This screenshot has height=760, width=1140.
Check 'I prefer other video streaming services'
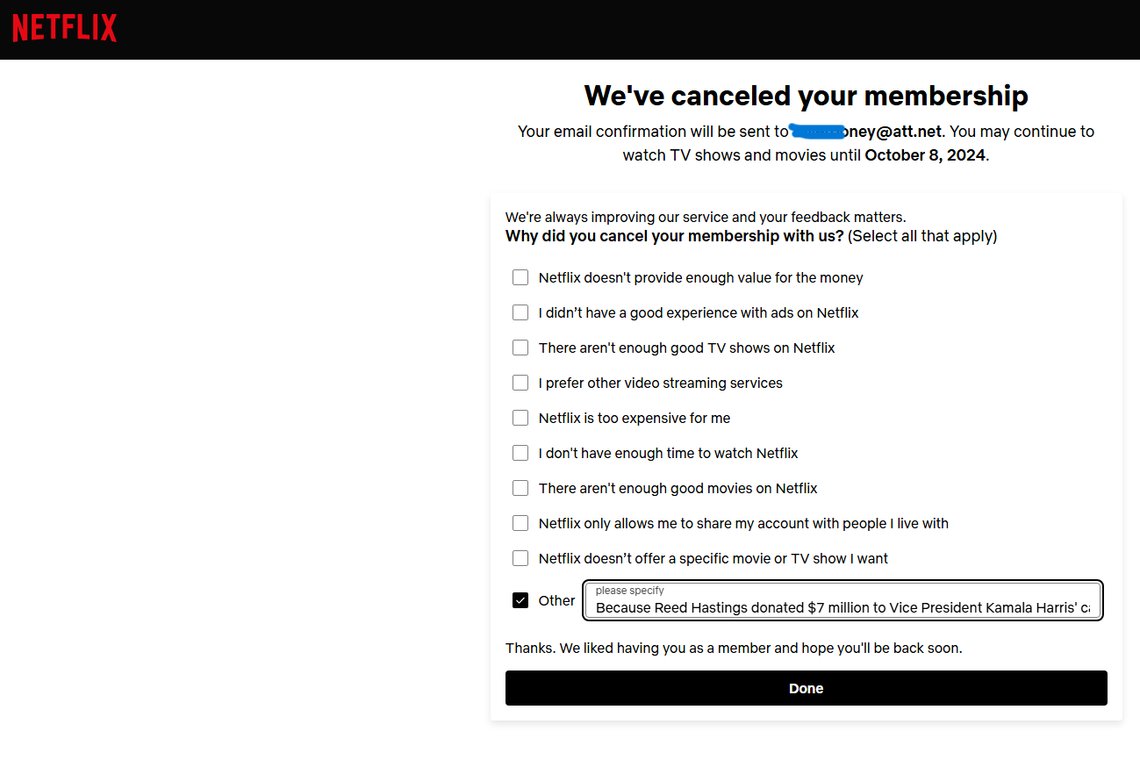click(520, 383)
